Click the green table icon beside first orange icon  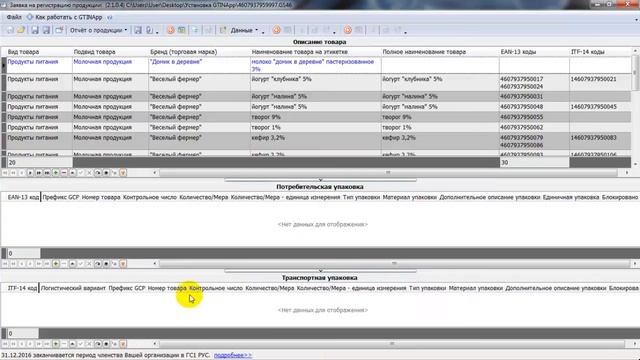tap(182, 30)
